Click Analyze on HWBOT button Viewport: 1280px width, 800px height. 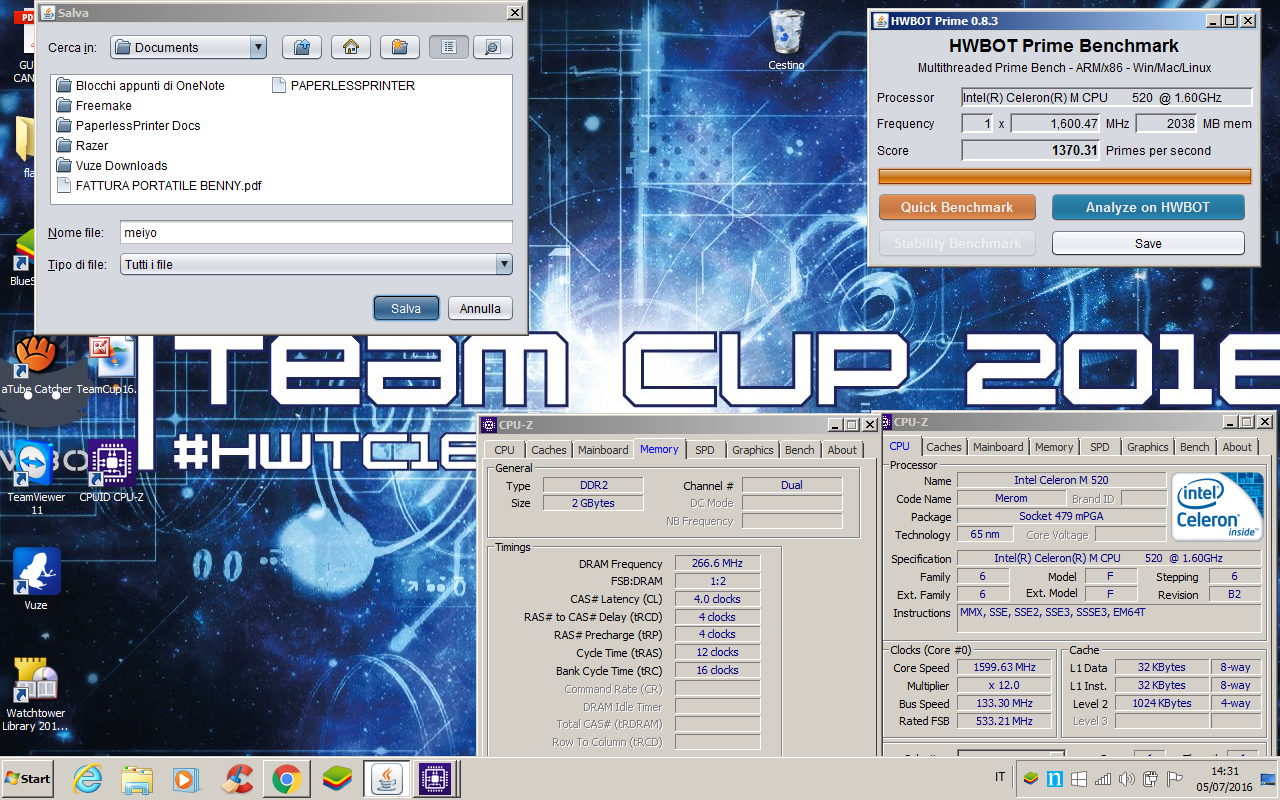coord(1148,207)
